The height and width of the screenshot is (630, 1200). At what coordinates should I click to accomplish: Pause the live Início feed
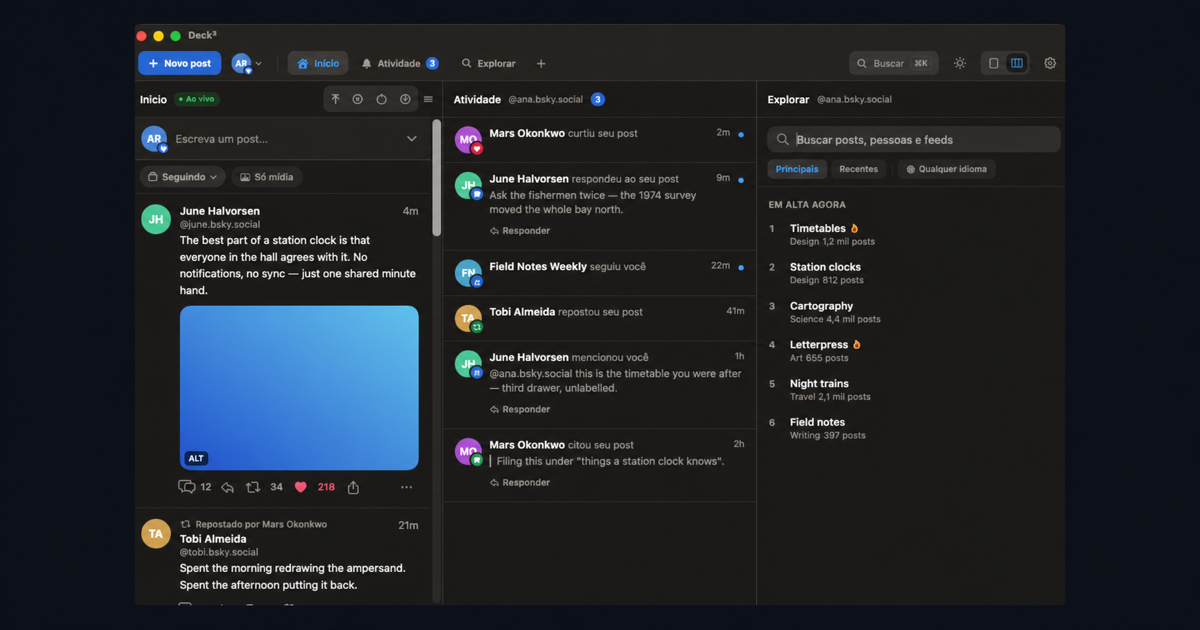pos(358,99)
